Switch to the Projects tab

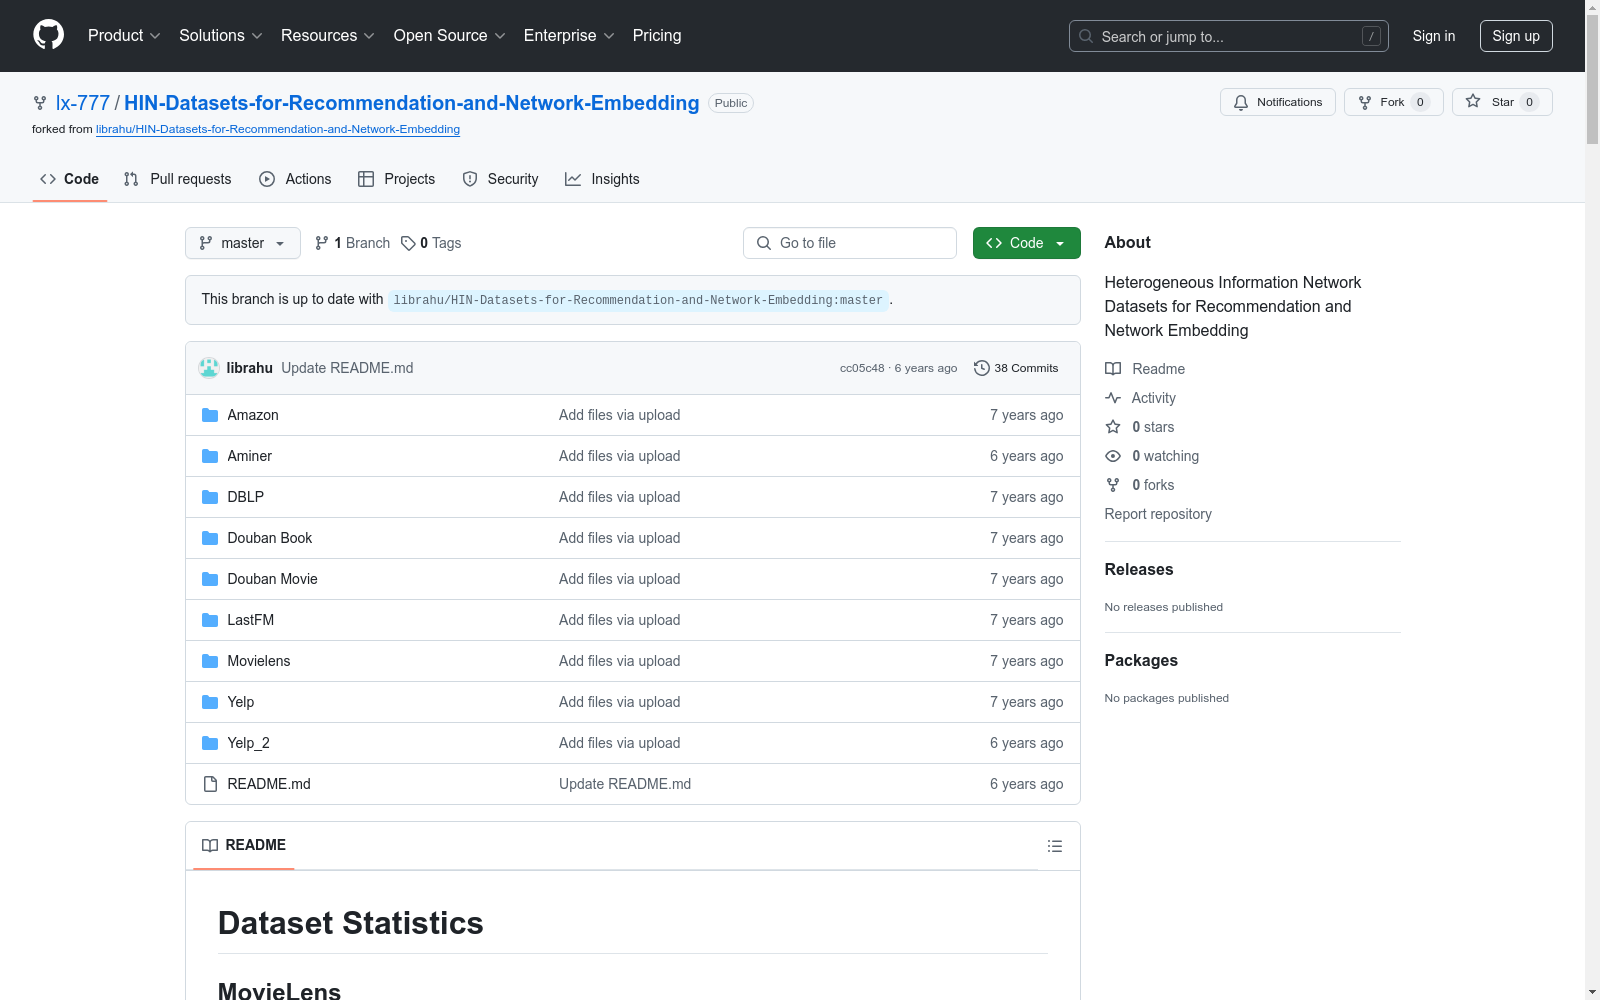click(397, 179)
